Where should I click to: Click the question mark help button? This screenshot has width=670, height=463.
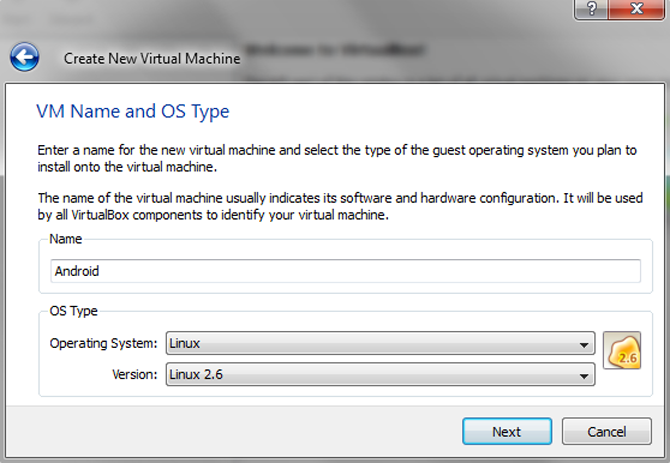pyautogui.click(x=591, y=9)
